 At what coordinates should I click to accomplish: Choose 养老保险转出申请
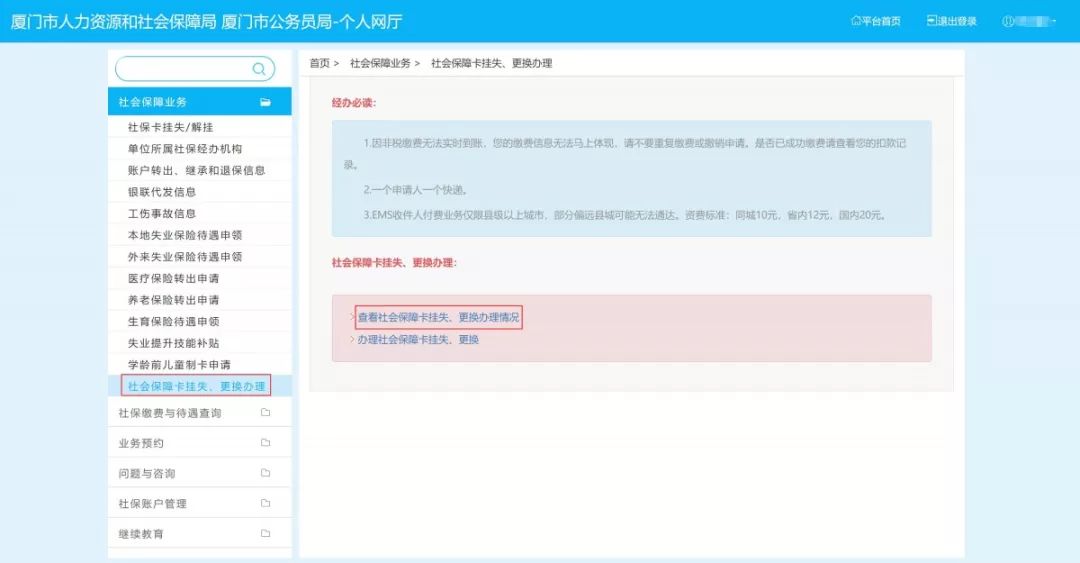[174, 300]
